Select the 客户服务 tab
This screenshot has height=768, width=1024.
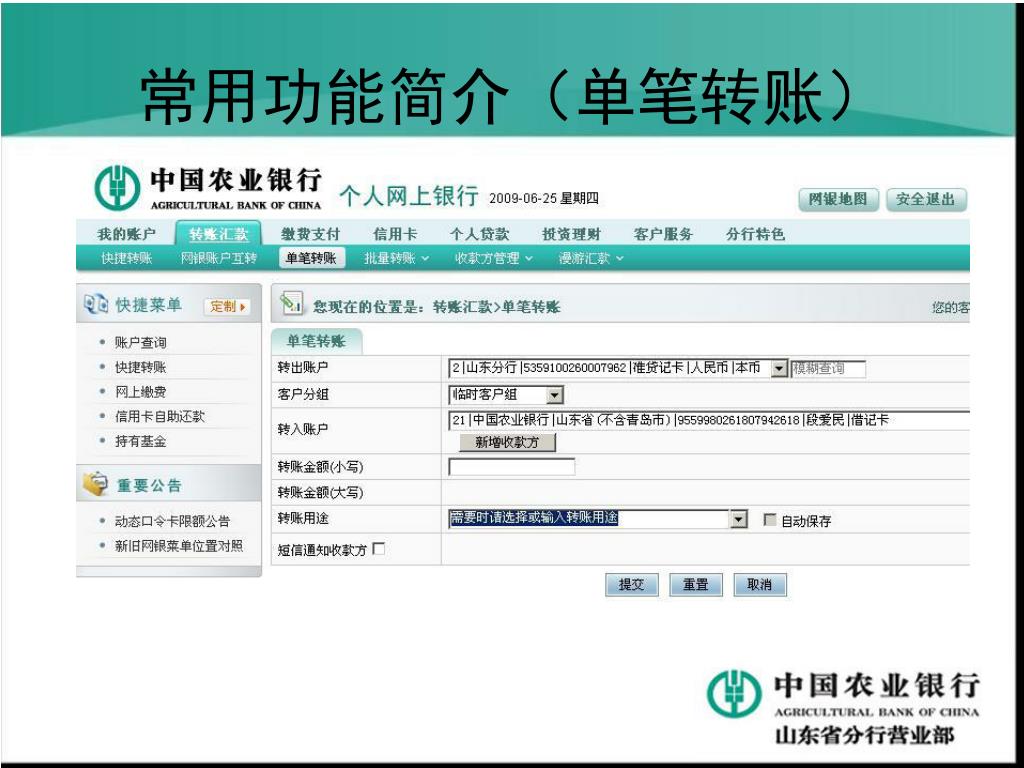point(663,234)
